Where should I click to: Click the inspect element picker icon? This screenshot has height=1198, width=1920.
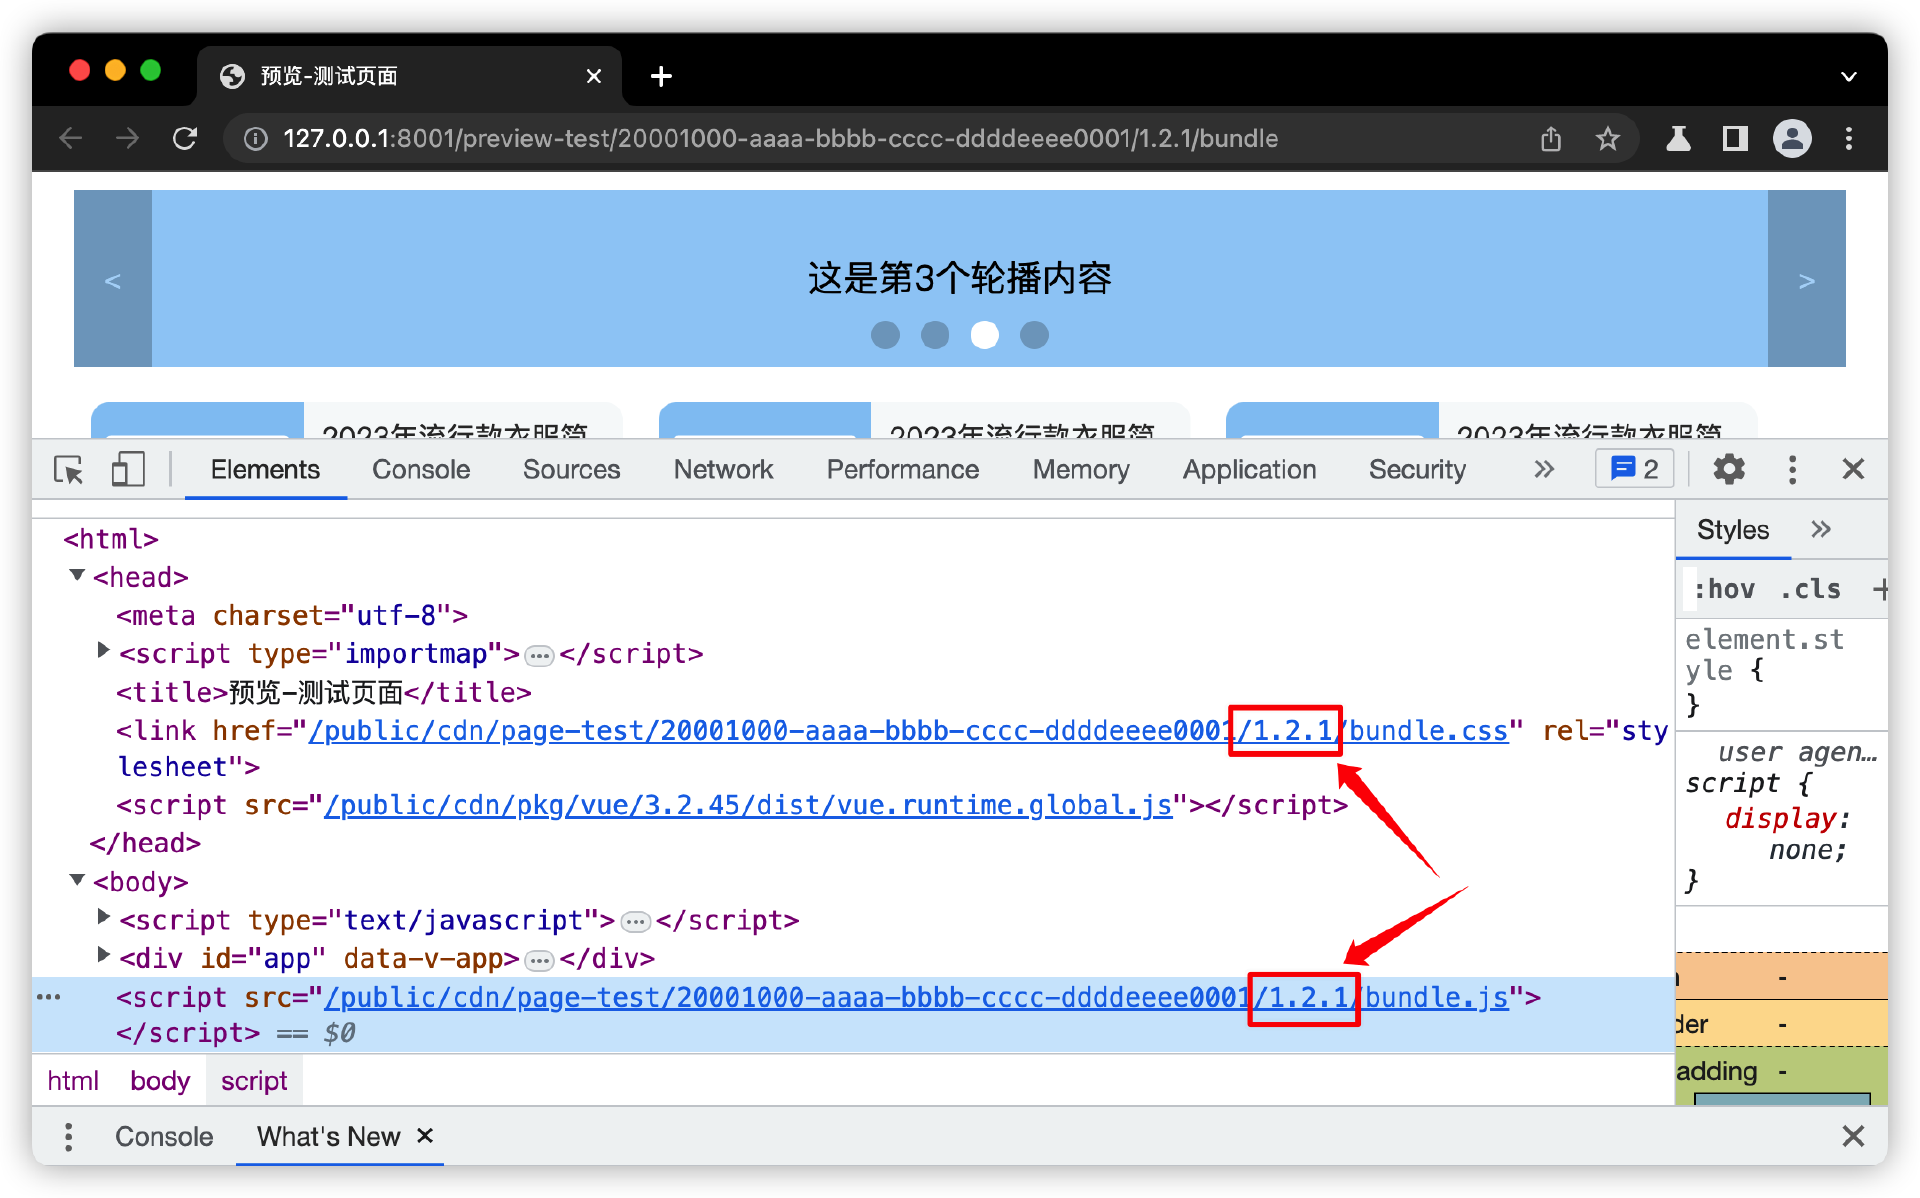(69, 469)
